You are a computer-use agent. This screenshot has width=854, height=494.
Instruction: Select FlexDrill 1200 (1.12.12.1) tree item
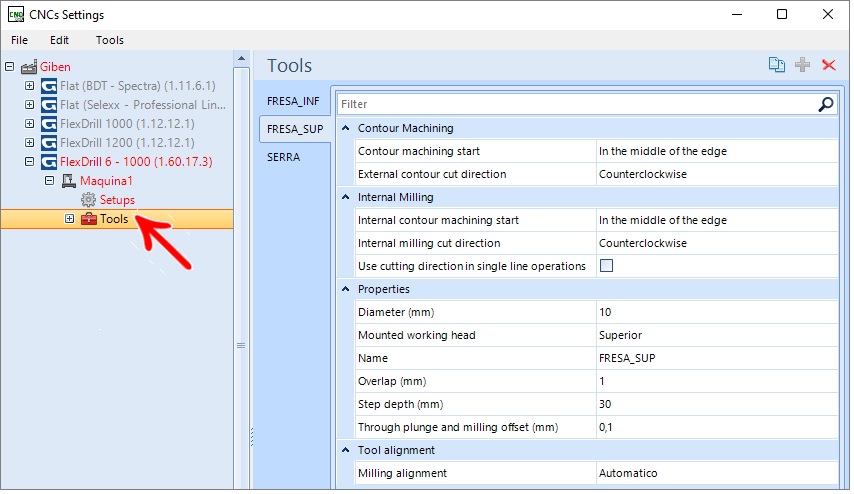[128, 143]
